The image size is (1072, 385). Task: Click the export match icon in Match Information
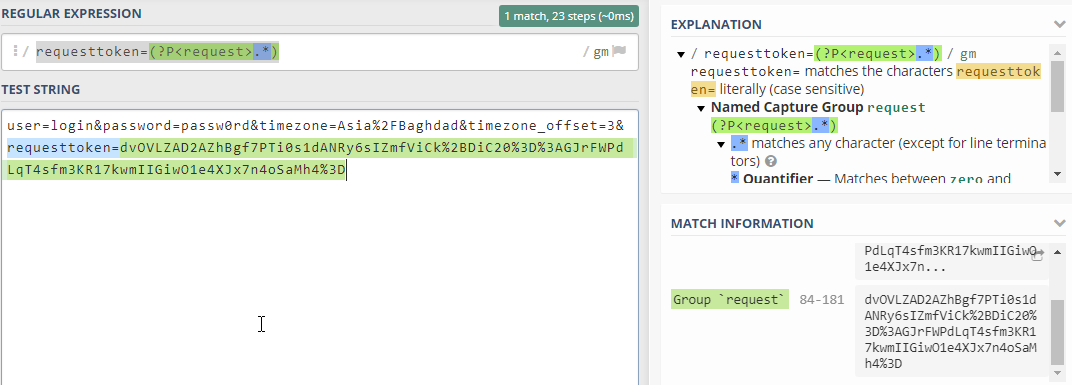(1037, 254)
